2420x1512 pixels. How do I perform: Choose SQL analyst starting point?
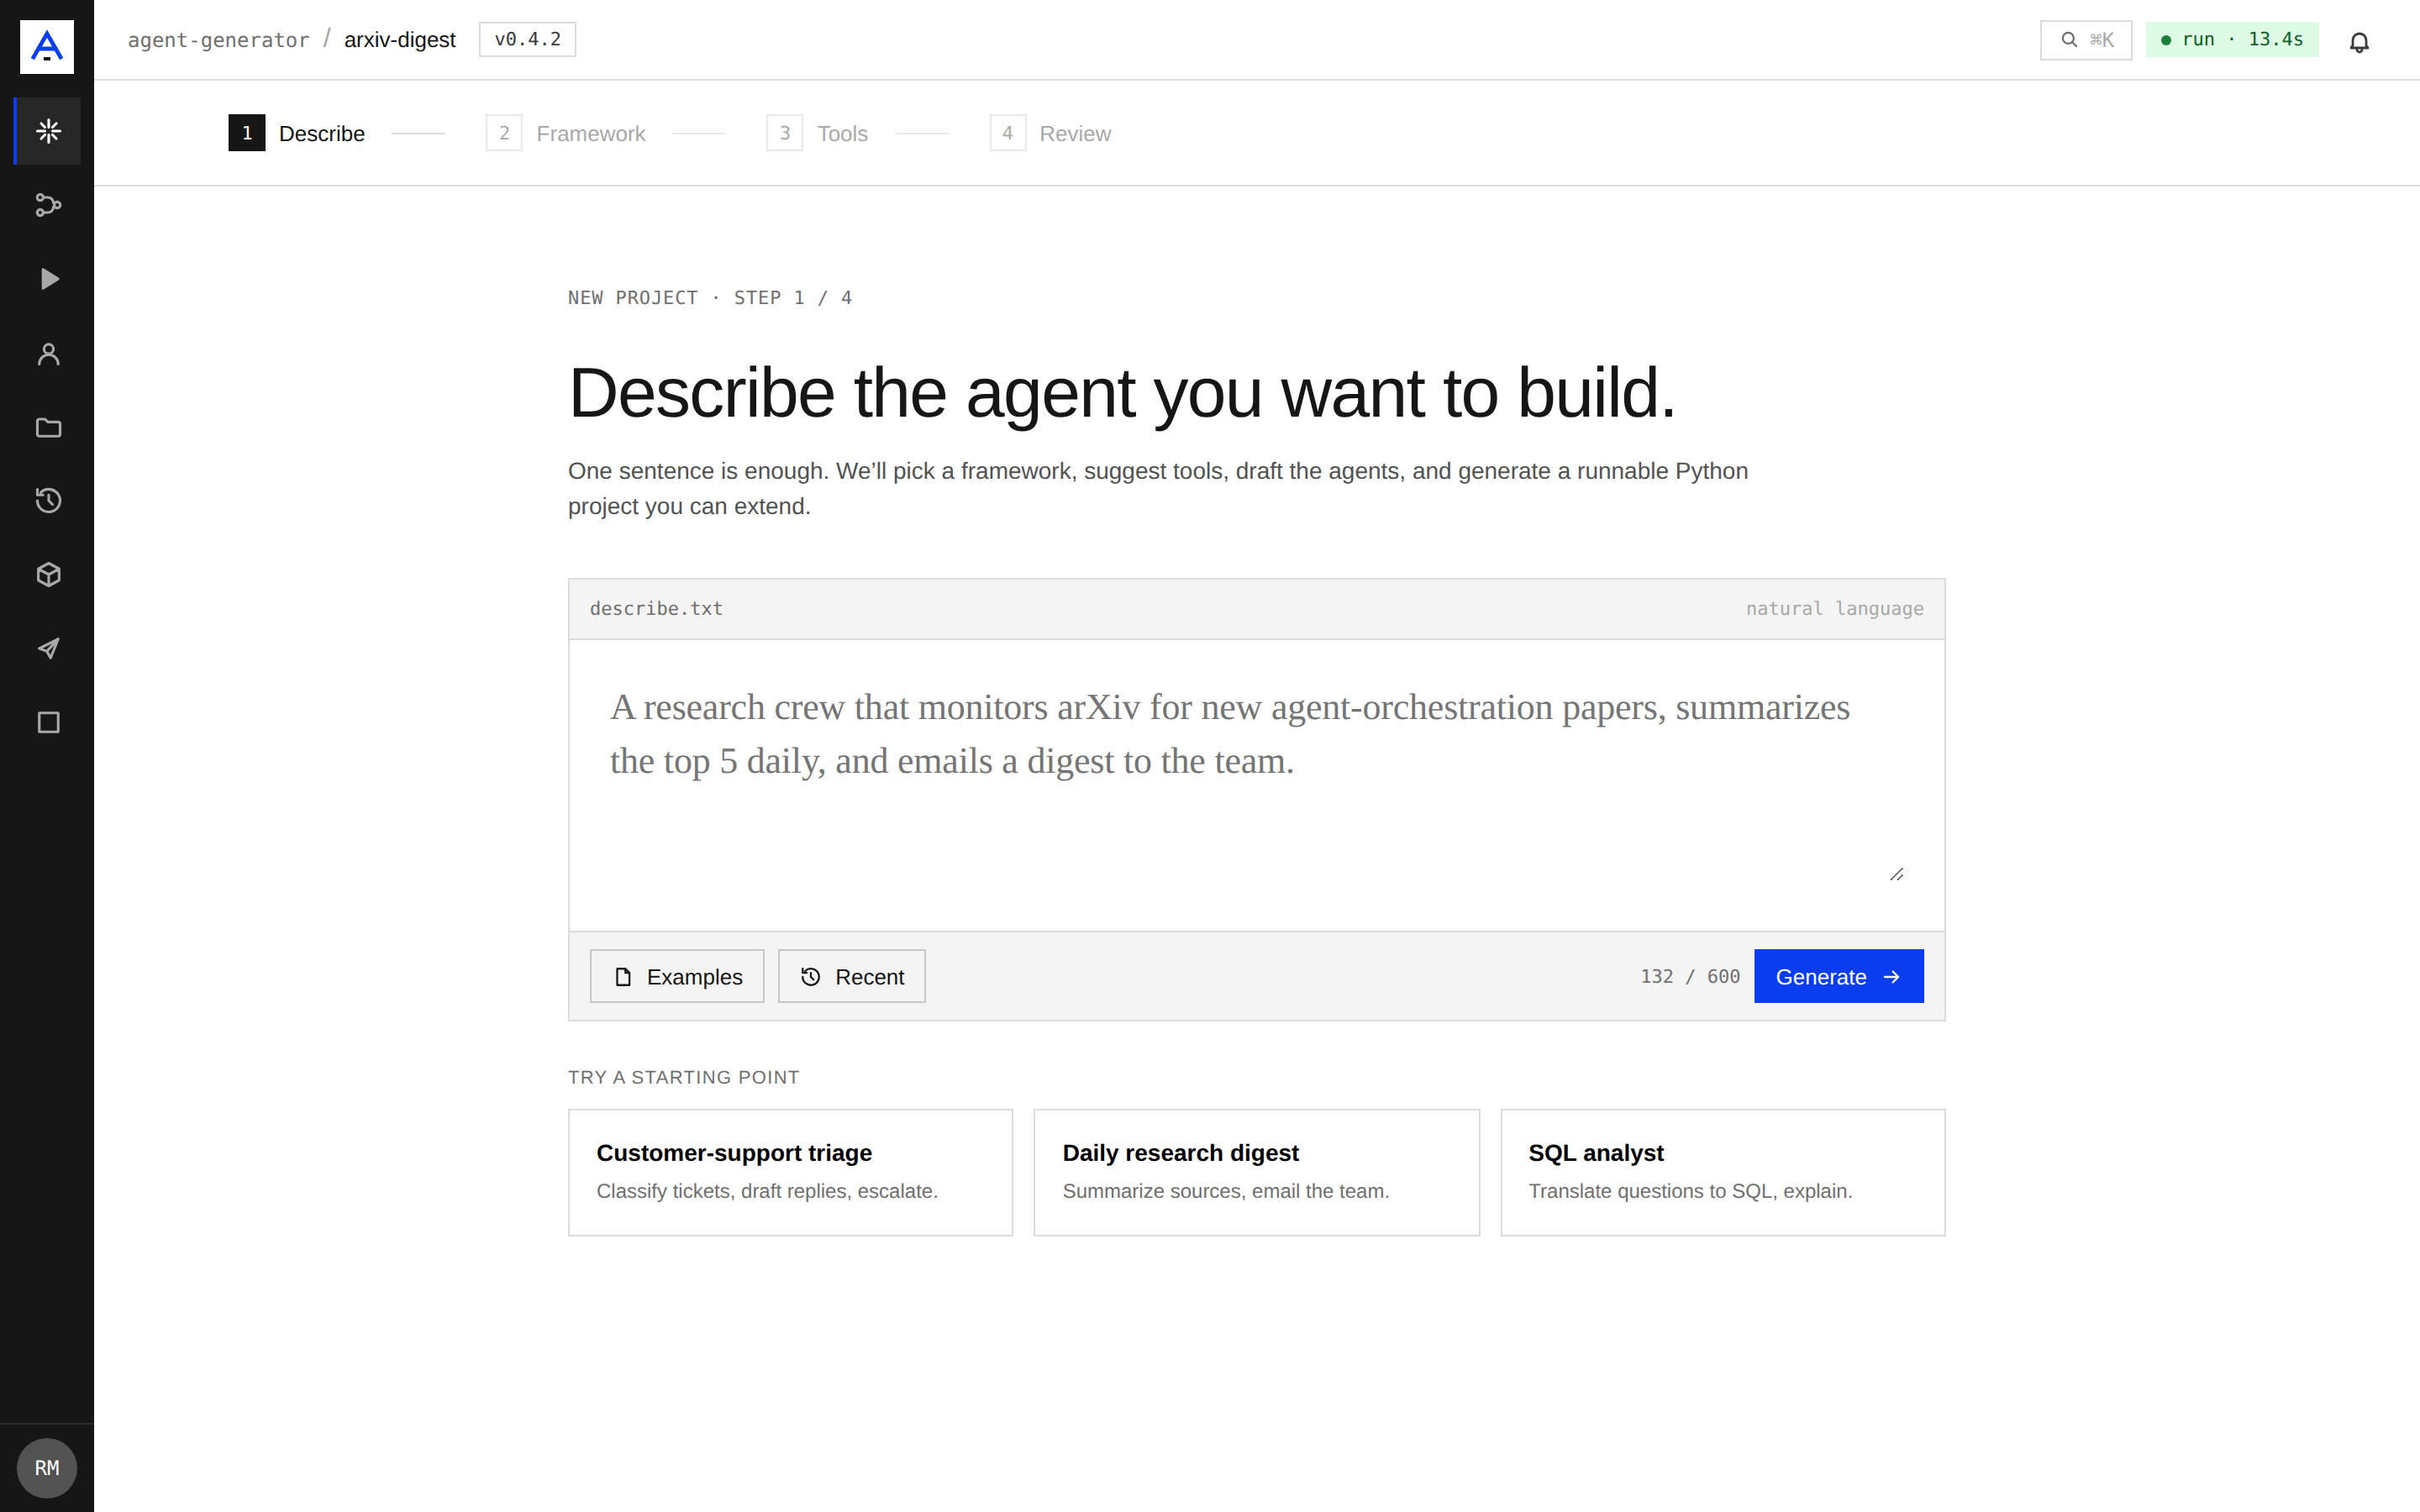(1722, 1172)
